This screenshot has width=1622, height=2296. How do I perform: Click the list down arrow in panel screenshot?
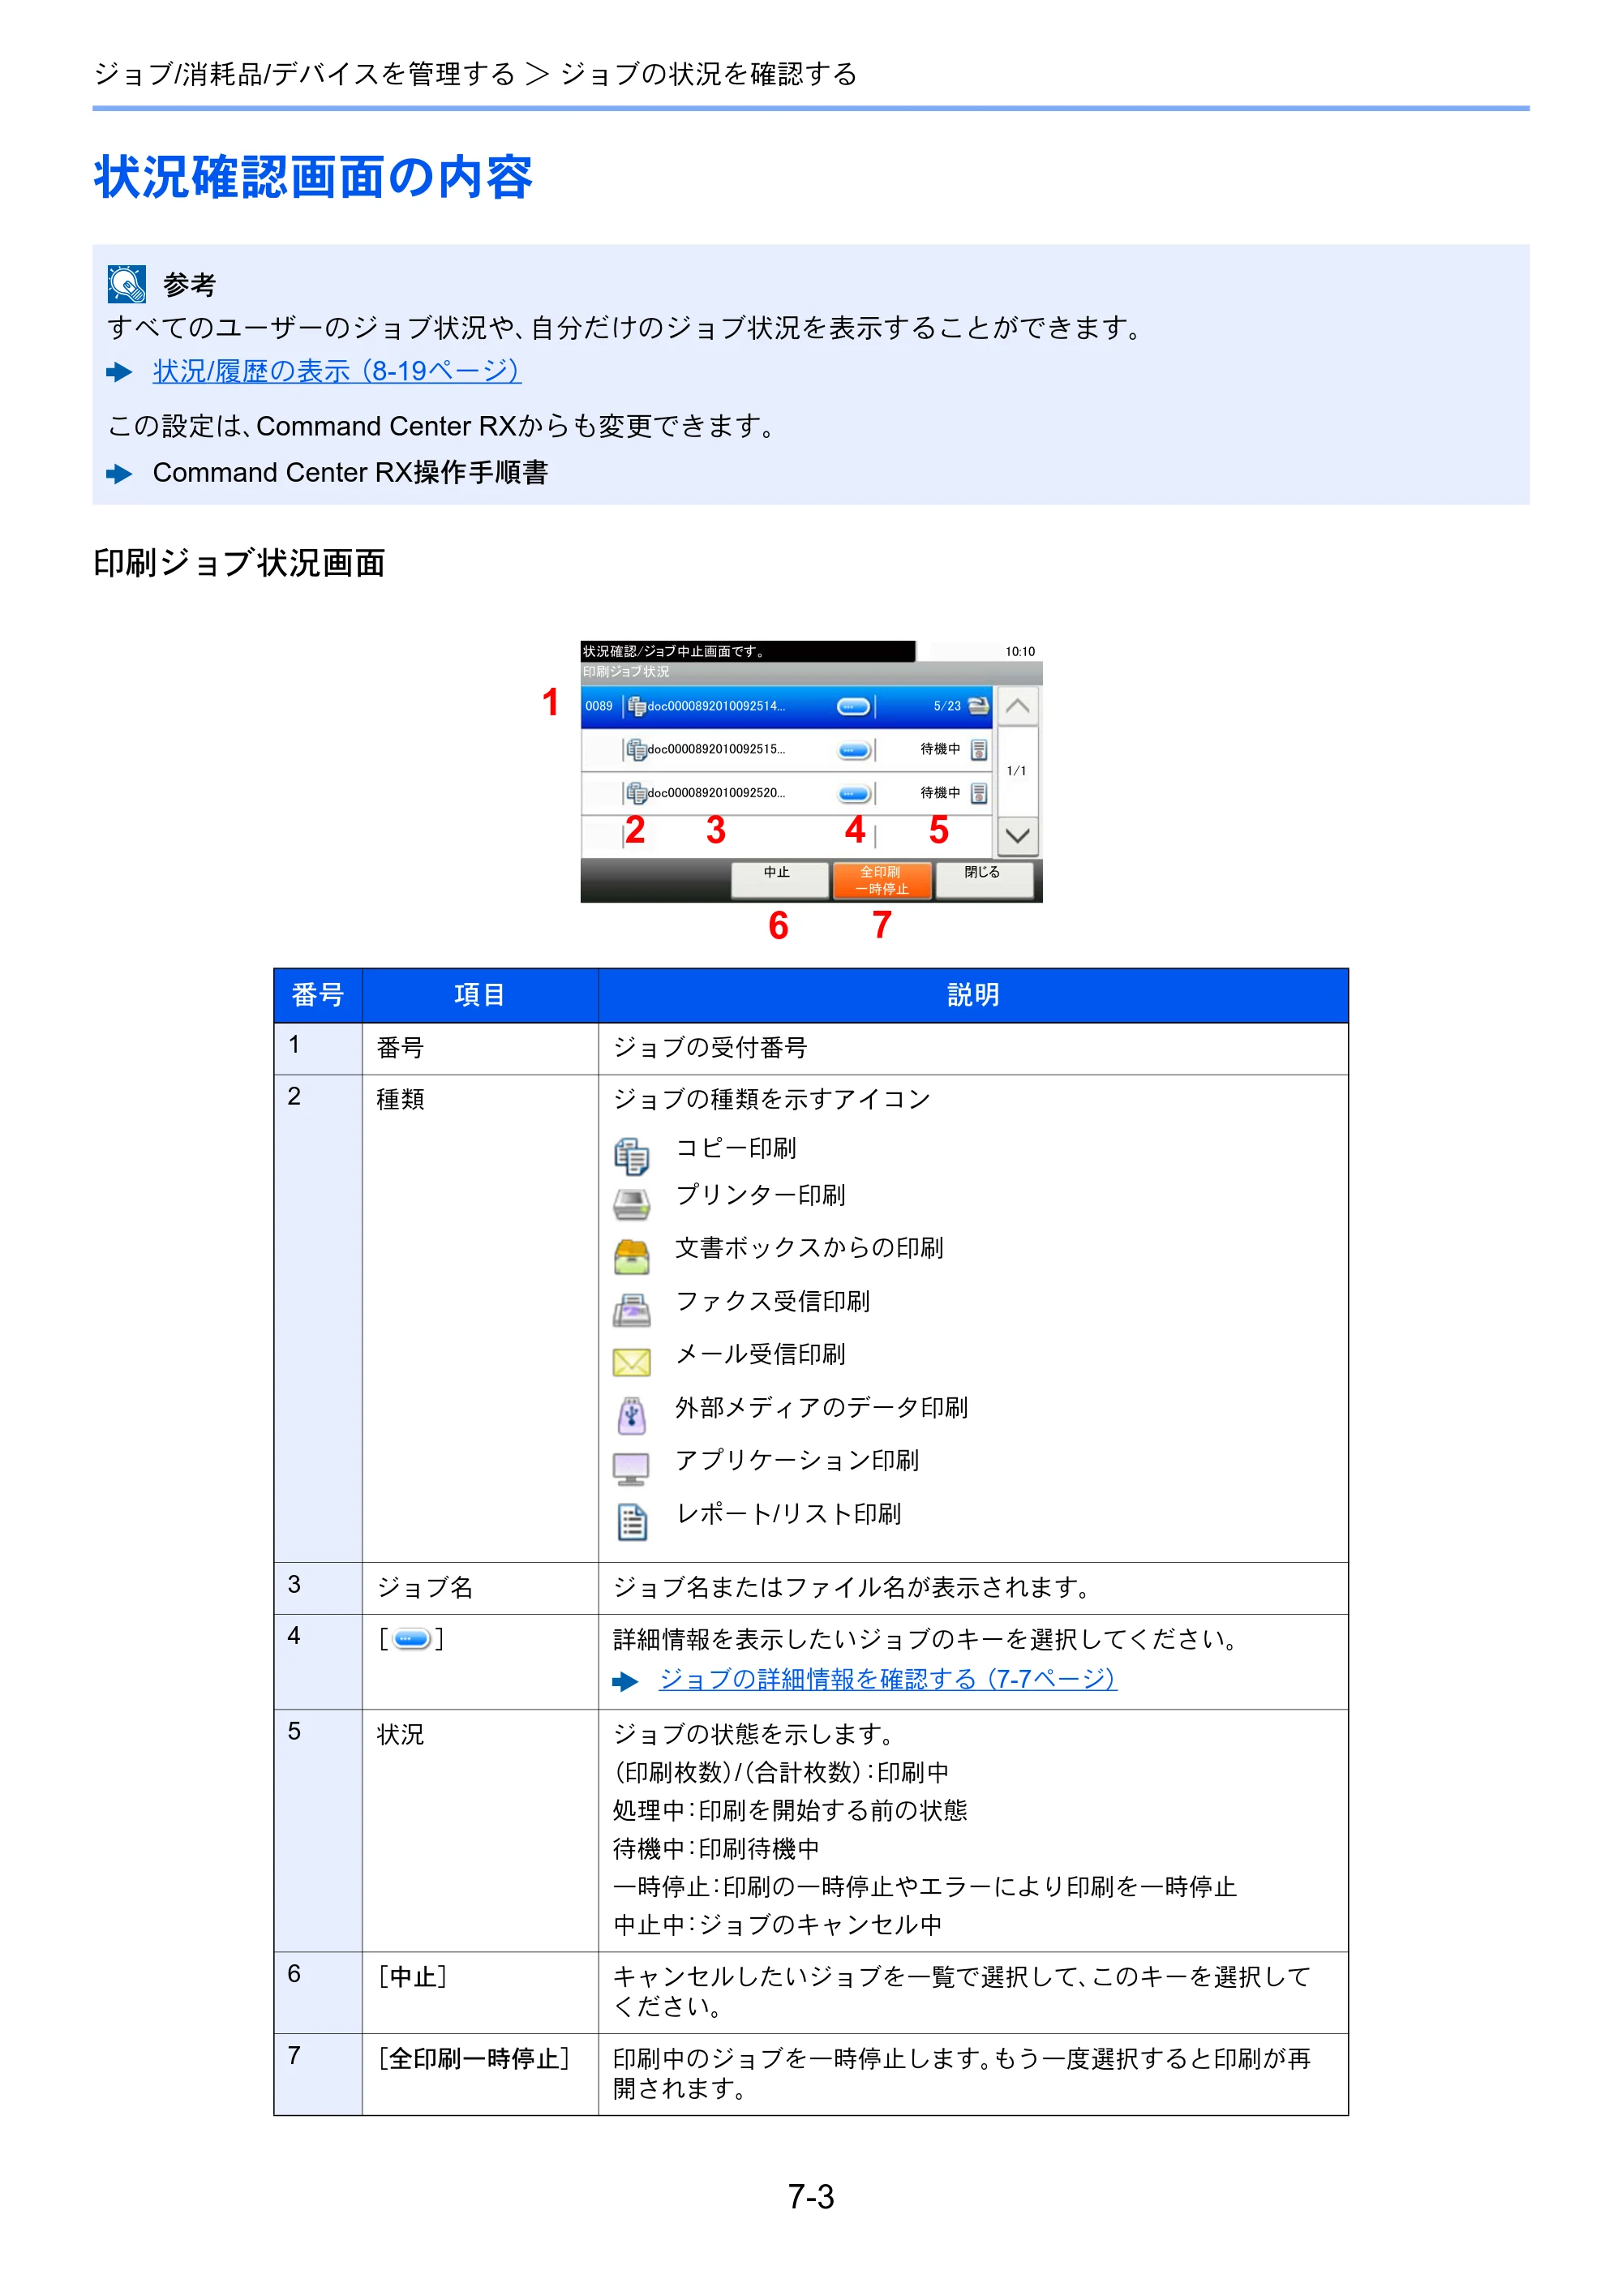[1017, 835]
